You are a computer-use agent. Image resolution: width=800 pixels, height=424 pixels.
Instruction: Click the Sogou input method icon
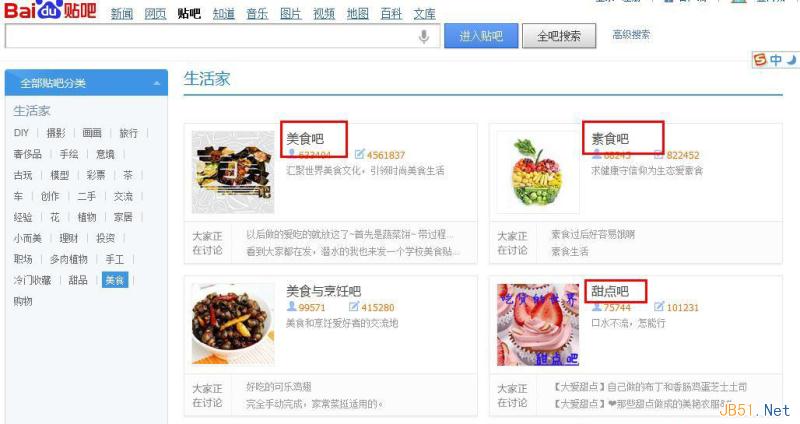[x=760, y=60]
